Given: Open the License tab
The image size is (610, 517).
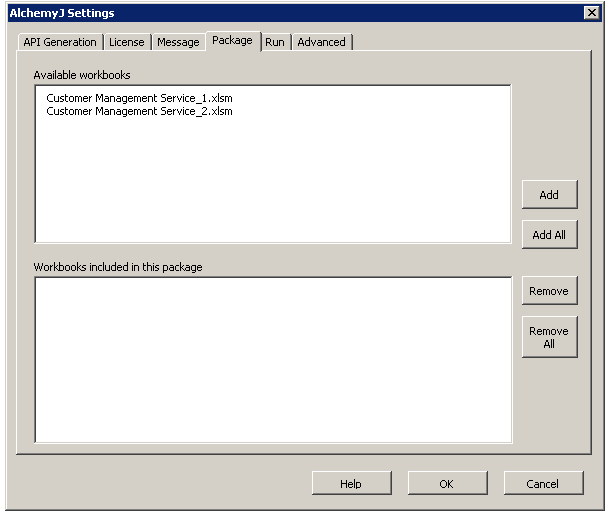Looking at the screenshot, I should [127, 42].
